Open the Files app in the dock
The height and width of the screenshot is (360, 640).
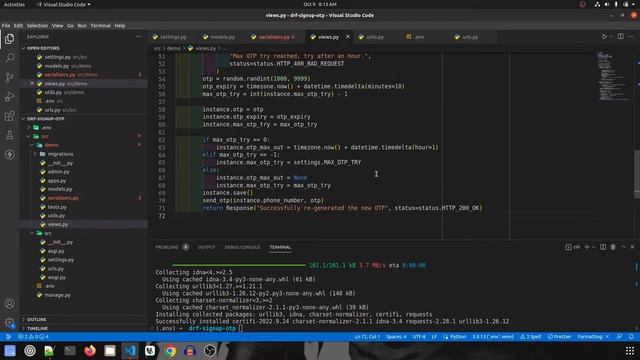click(110, 351)
